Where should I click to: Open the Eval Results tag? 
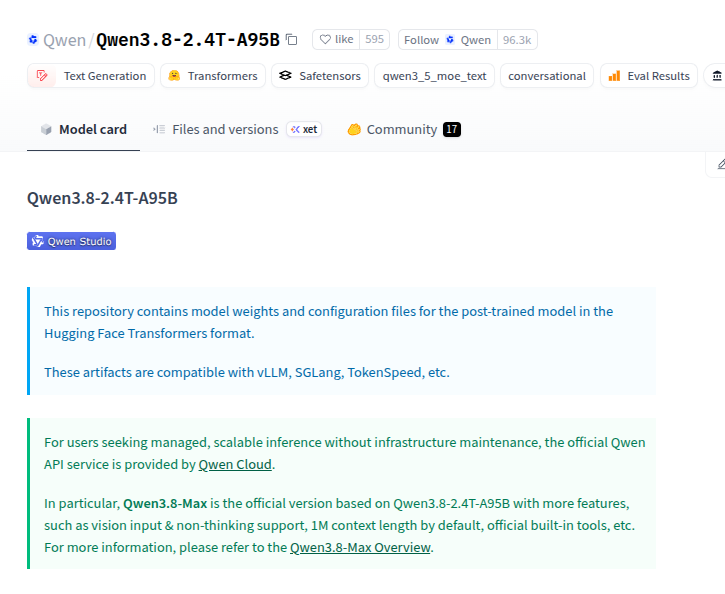pyautogui.click(x=649, y=76)
